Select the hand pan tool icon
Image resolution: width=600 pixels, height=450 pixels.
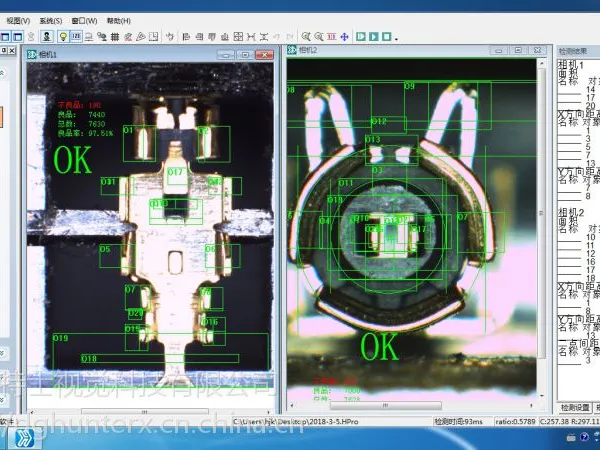coord(170,37)
